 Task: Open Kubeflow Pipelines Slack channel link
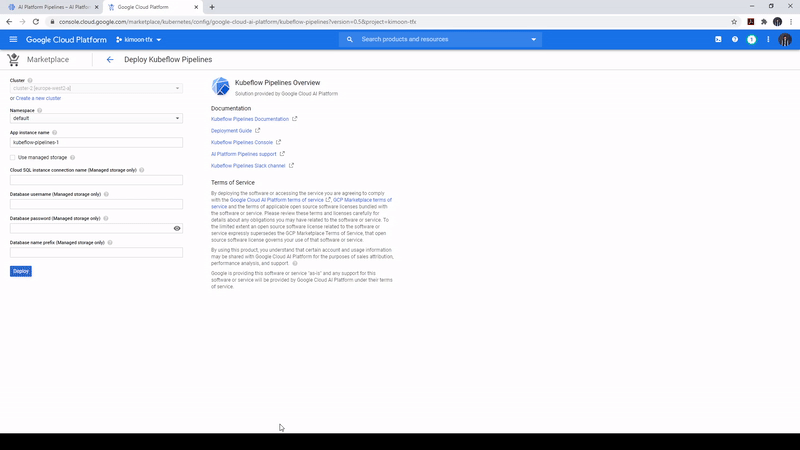(x=248, y=166)
